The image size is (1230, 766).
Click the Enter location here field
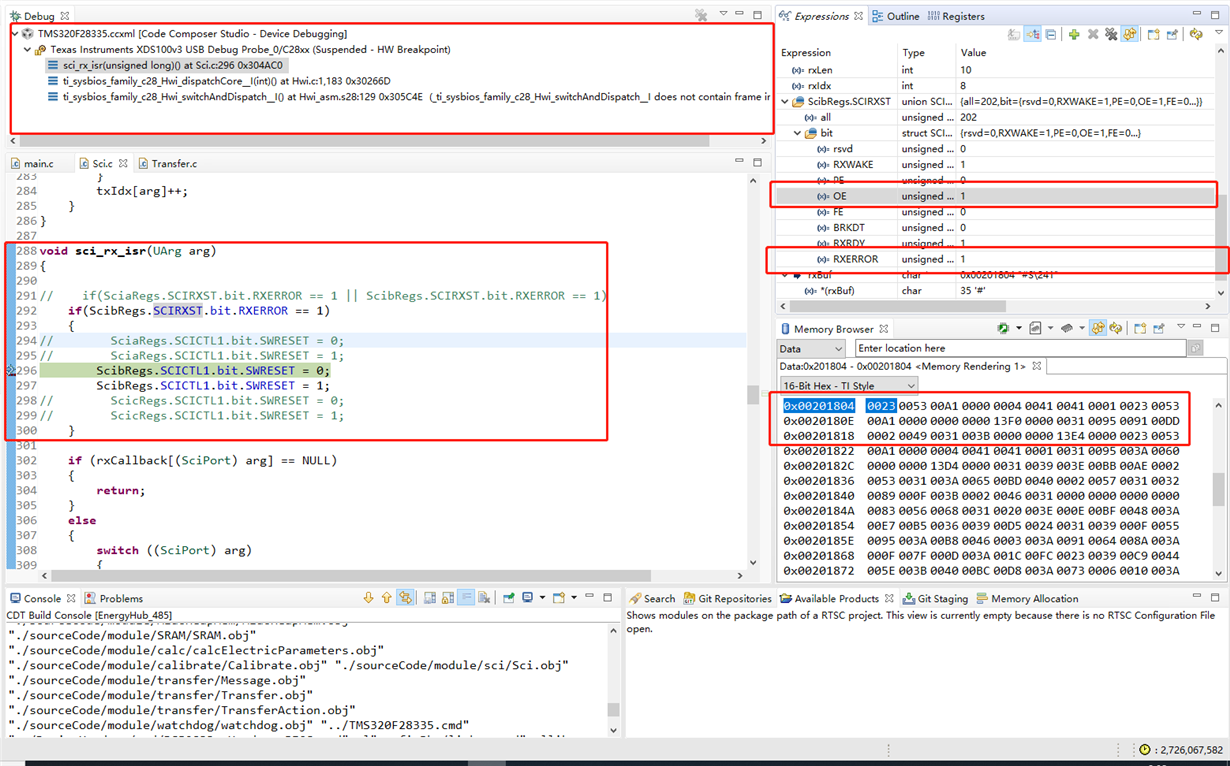click(1018, 348)
